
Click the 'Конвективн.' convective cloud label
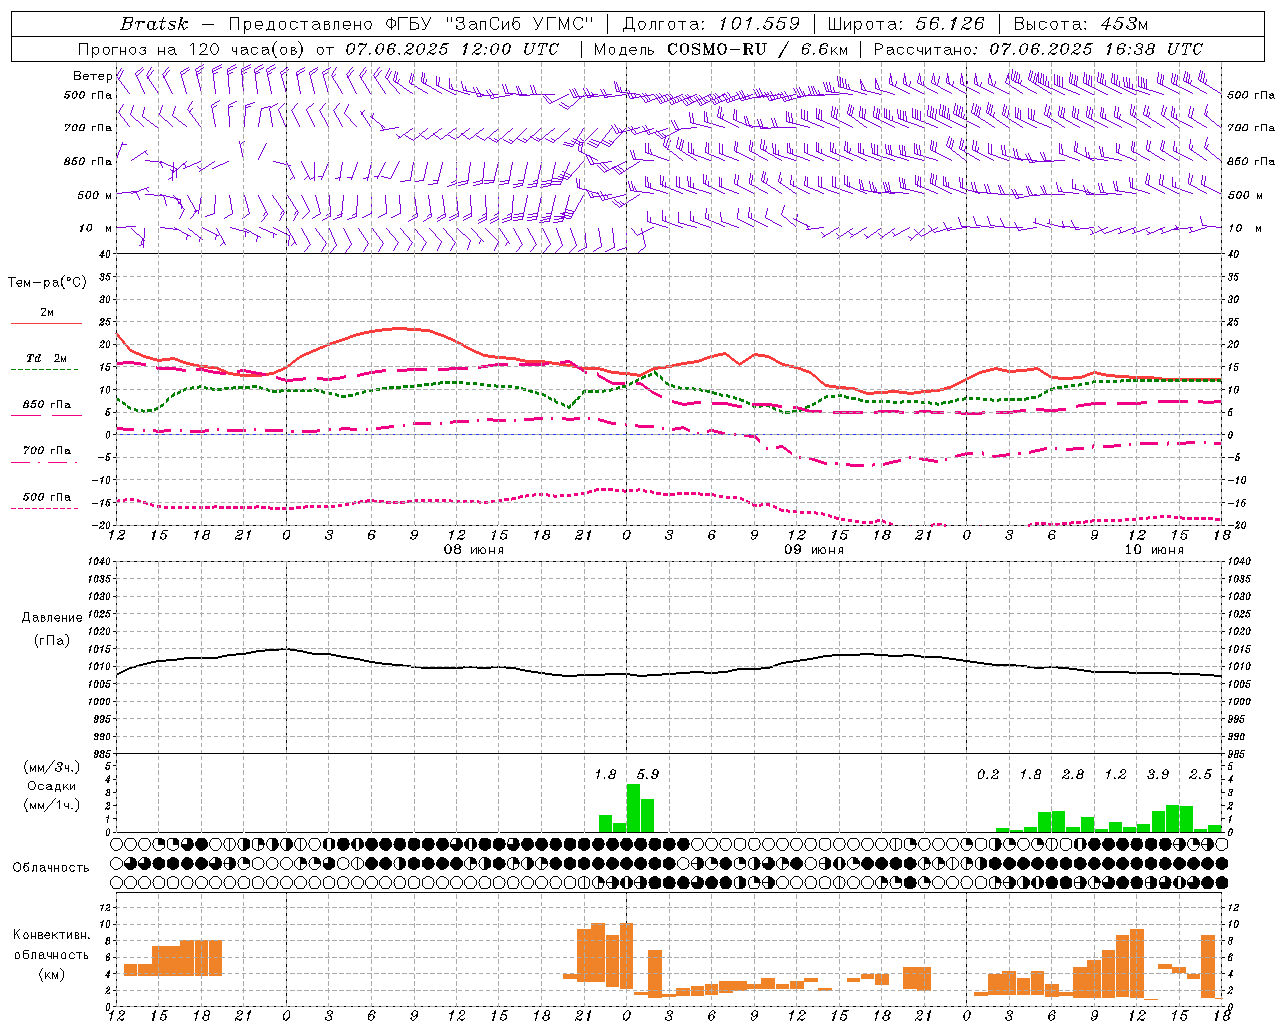52,935
